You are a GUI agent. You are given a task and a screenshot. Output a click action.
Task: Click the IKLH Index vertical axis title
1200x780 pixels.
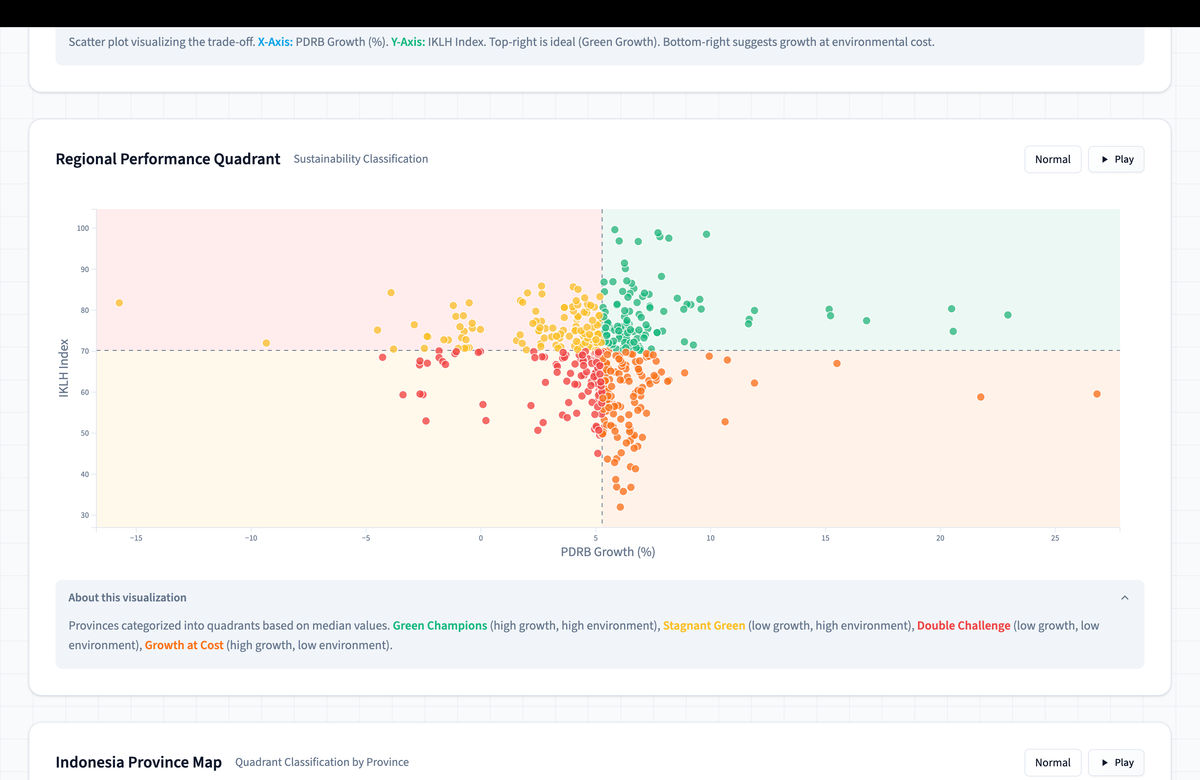click(64, 367)
